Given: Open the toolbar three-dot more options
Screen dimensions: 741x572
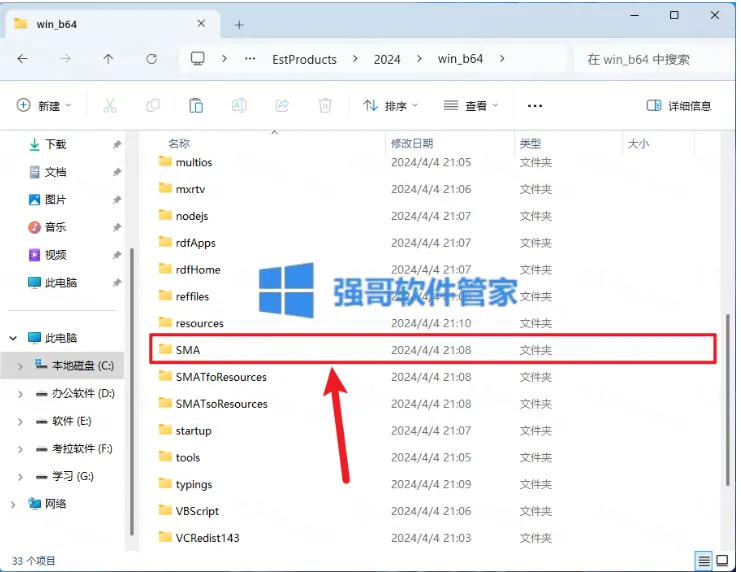Looking at the screenshot, I should (534, 106).
